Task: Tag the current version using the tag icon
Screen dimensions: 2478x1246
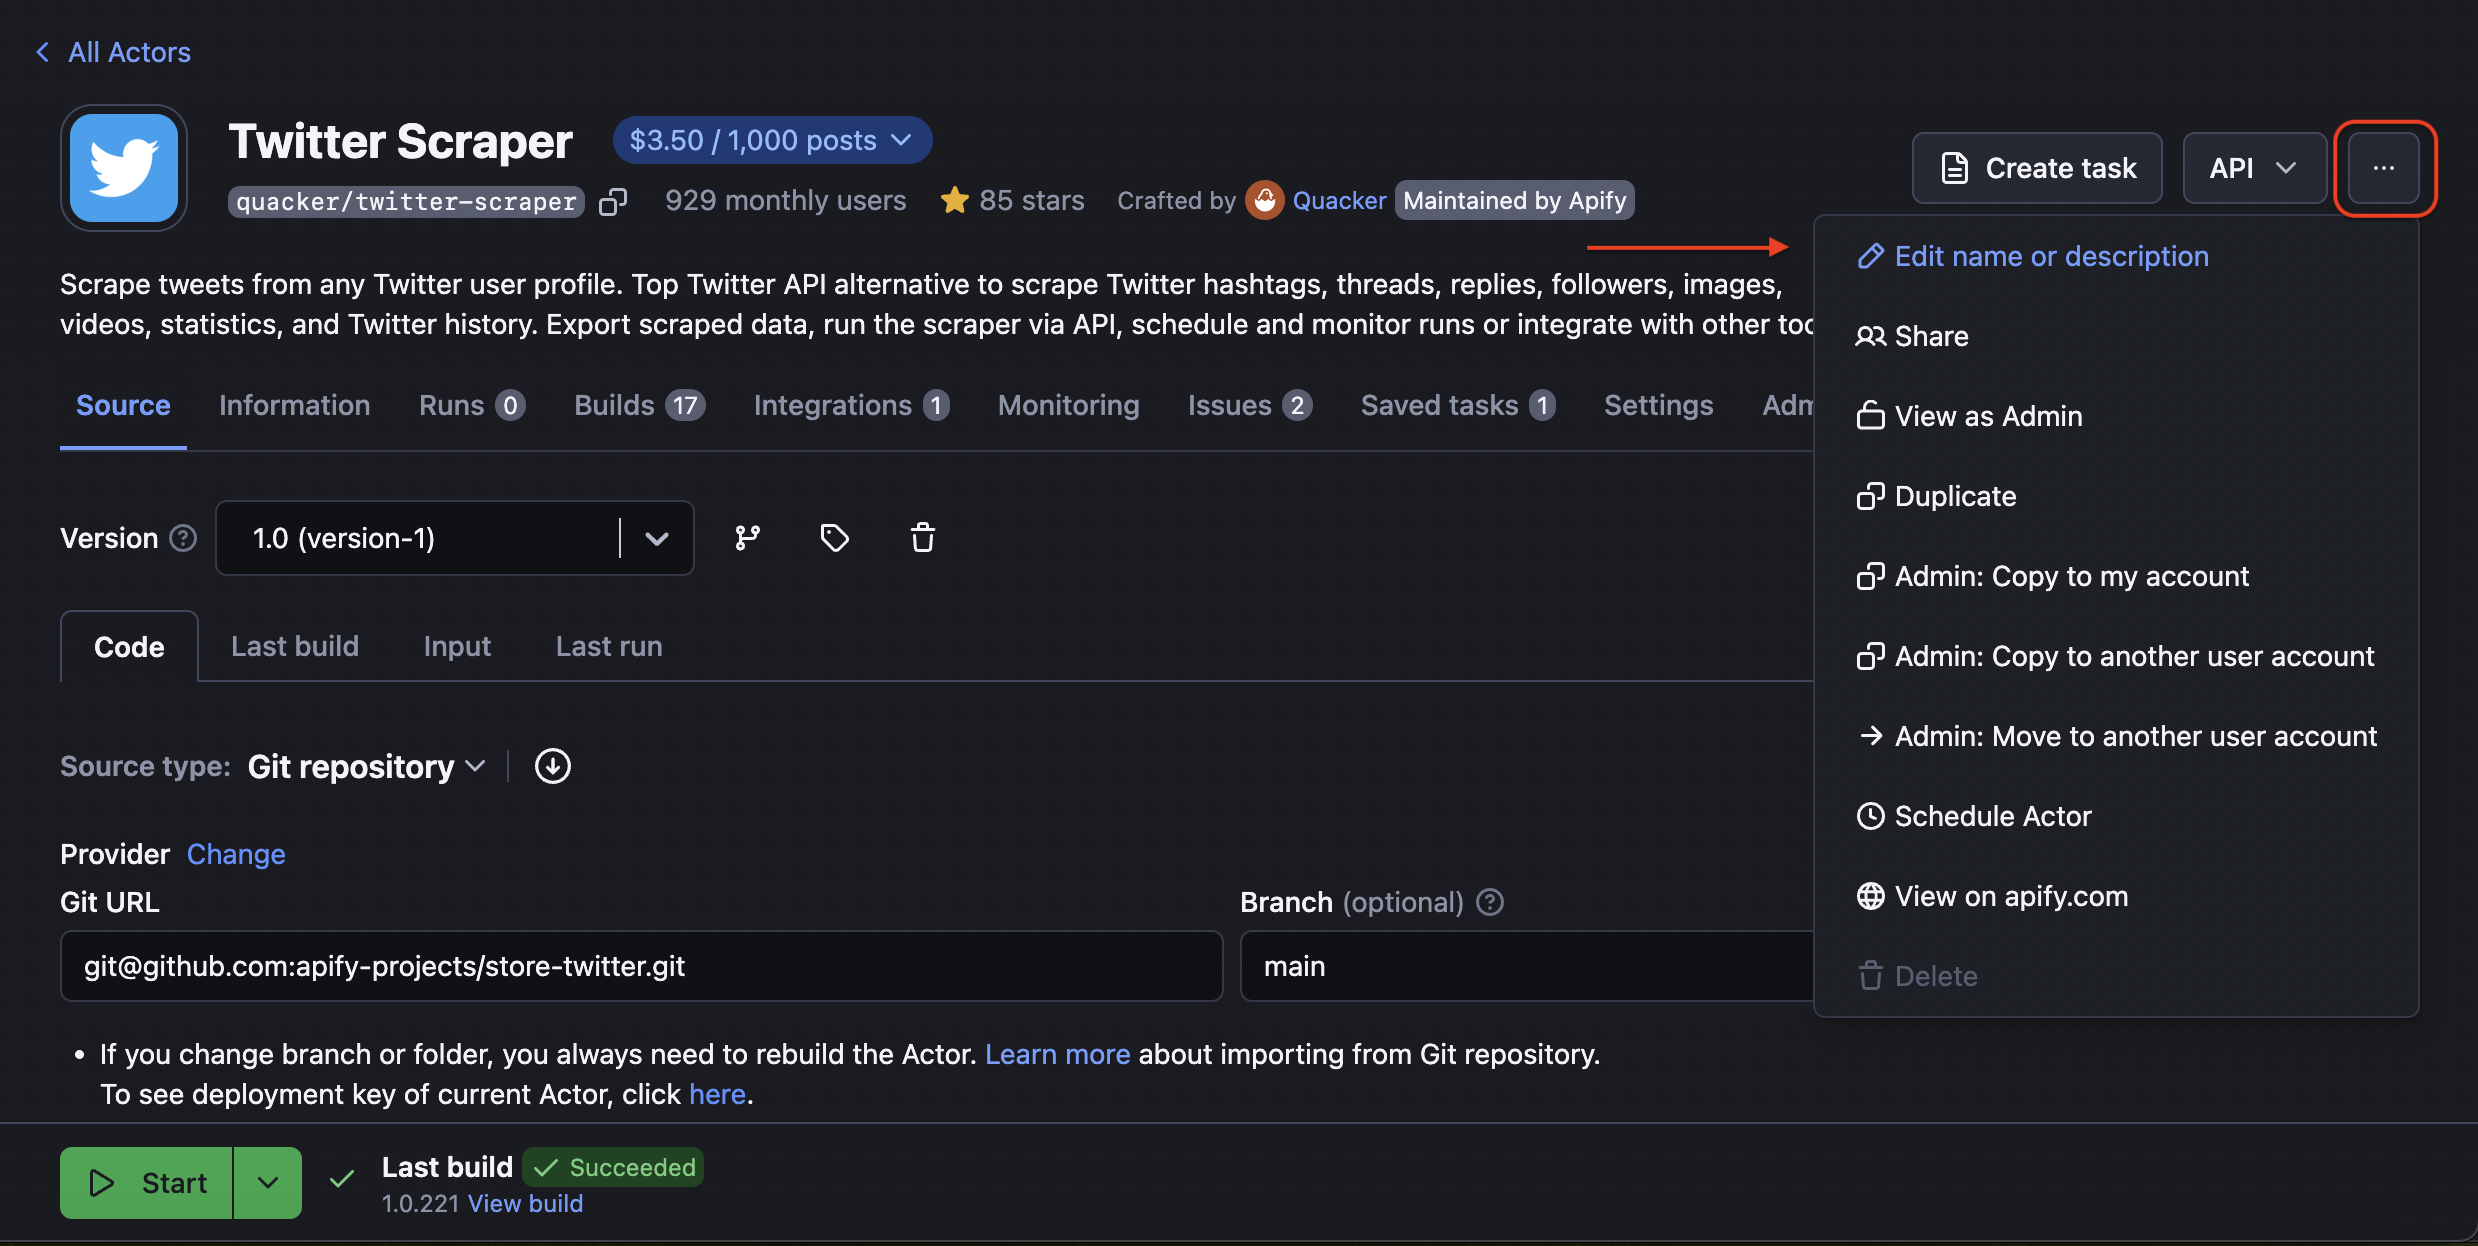Action: pyautogui.click(x=834, y=537)
